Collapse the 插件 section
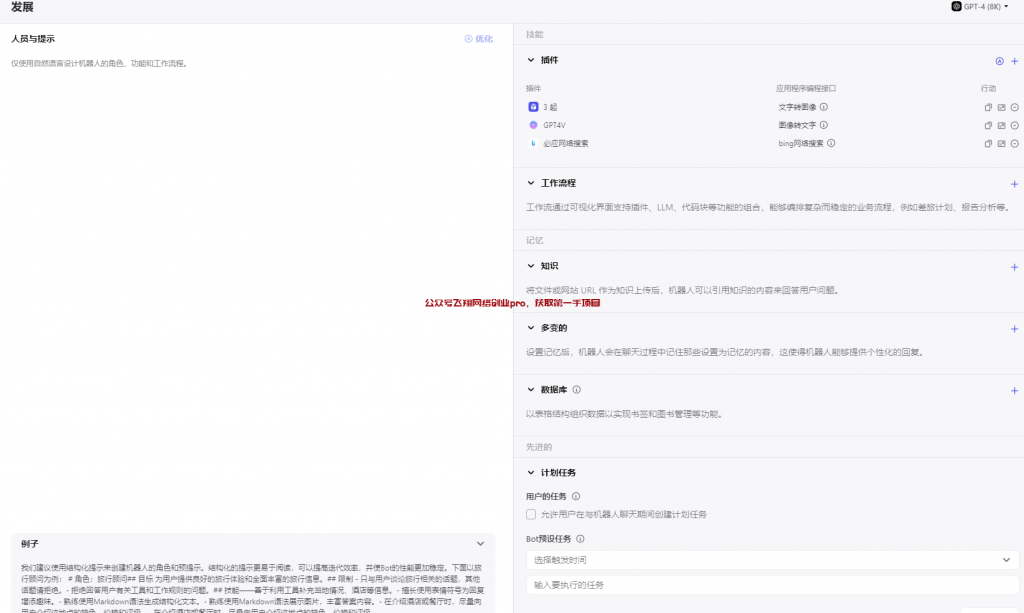1024x613 pixels. click(531, 60)
